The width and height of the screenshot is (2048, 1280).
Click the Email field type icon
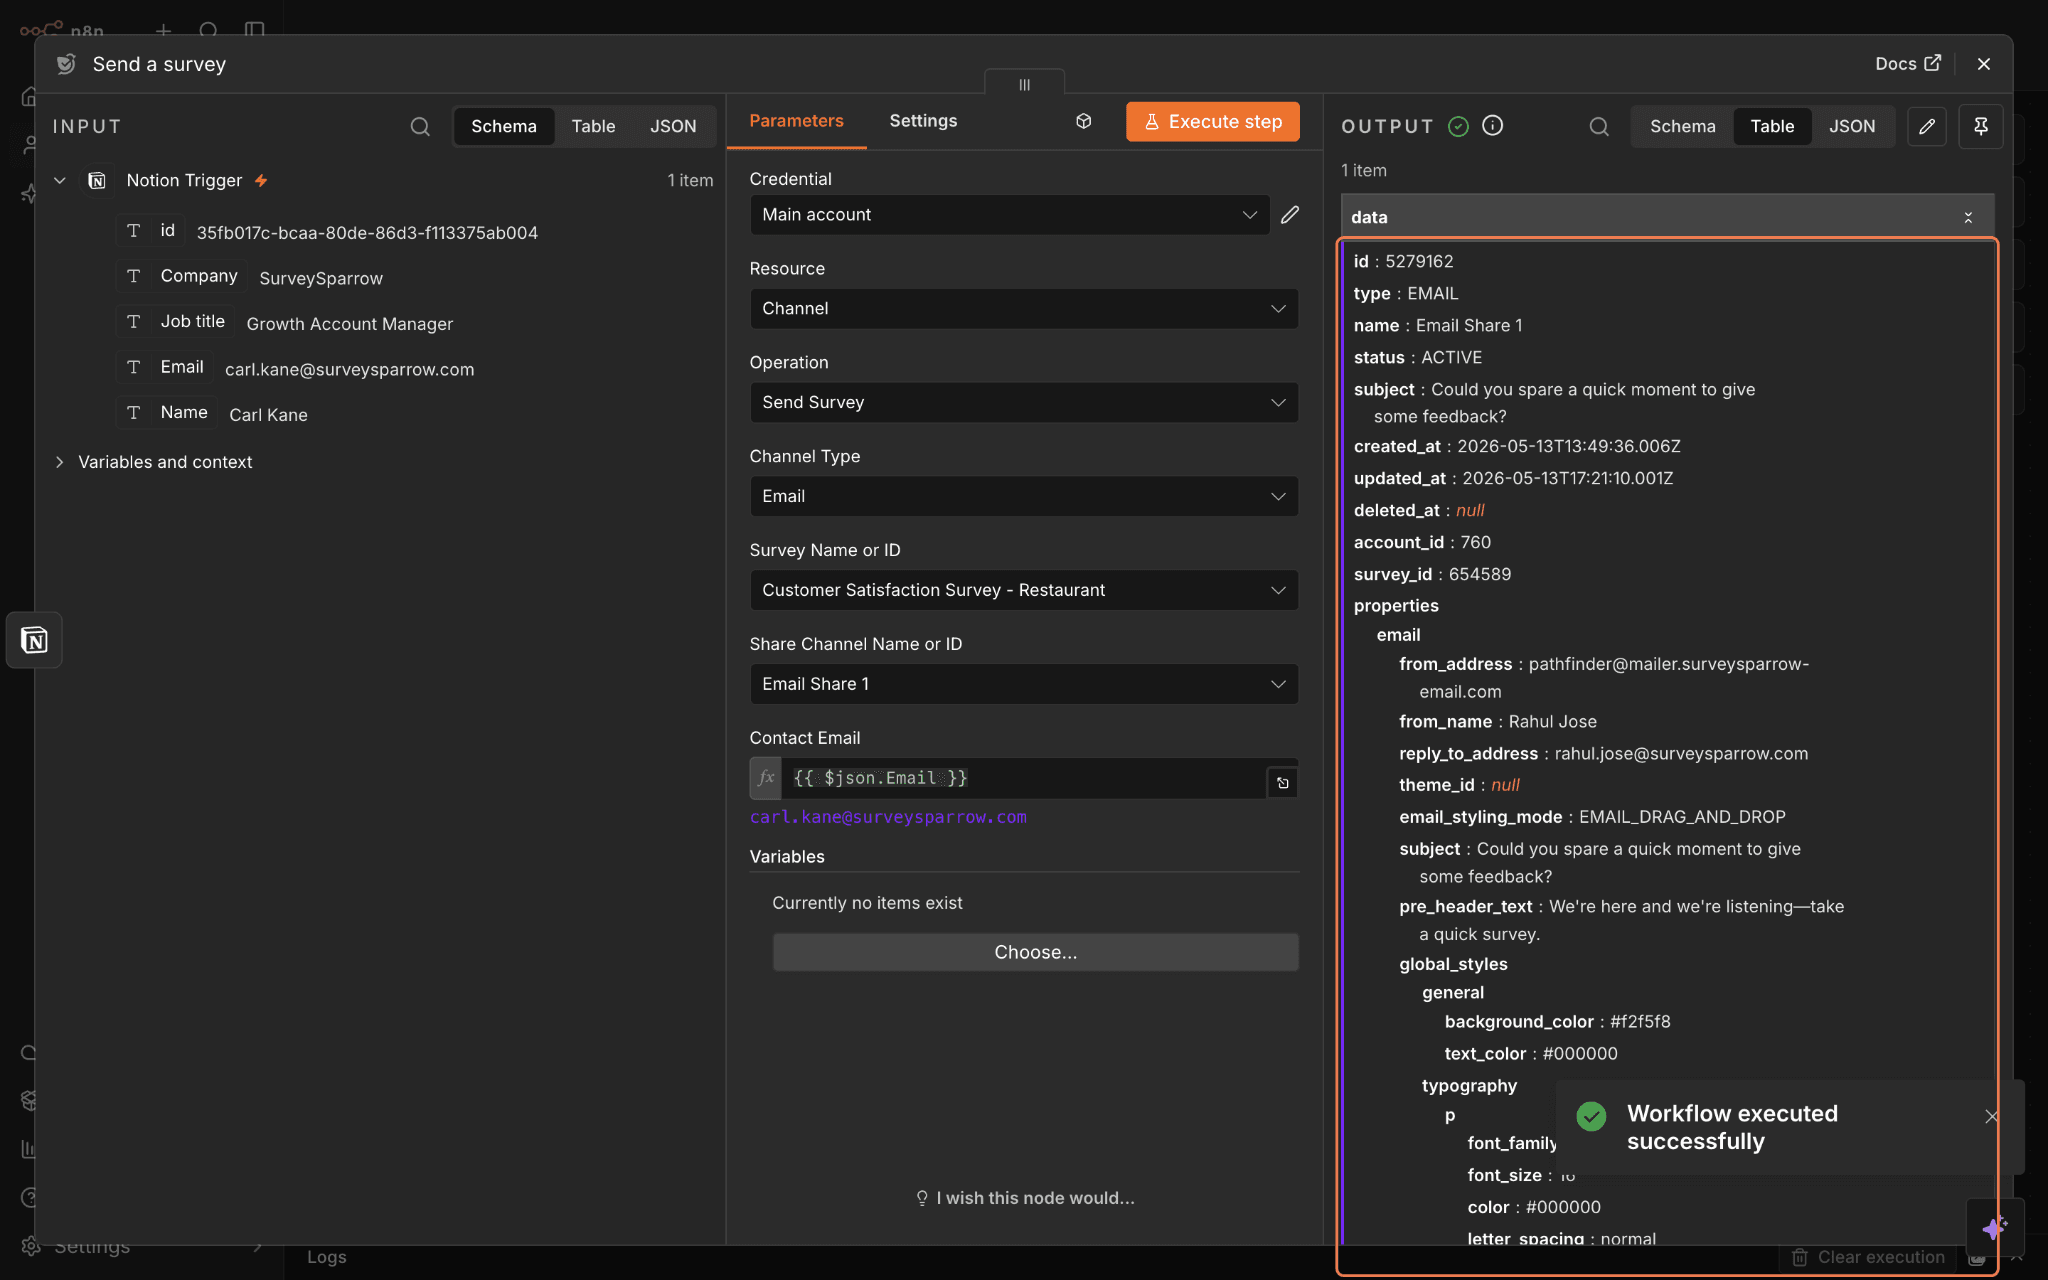pyautogui.click(x=133, y=367)
